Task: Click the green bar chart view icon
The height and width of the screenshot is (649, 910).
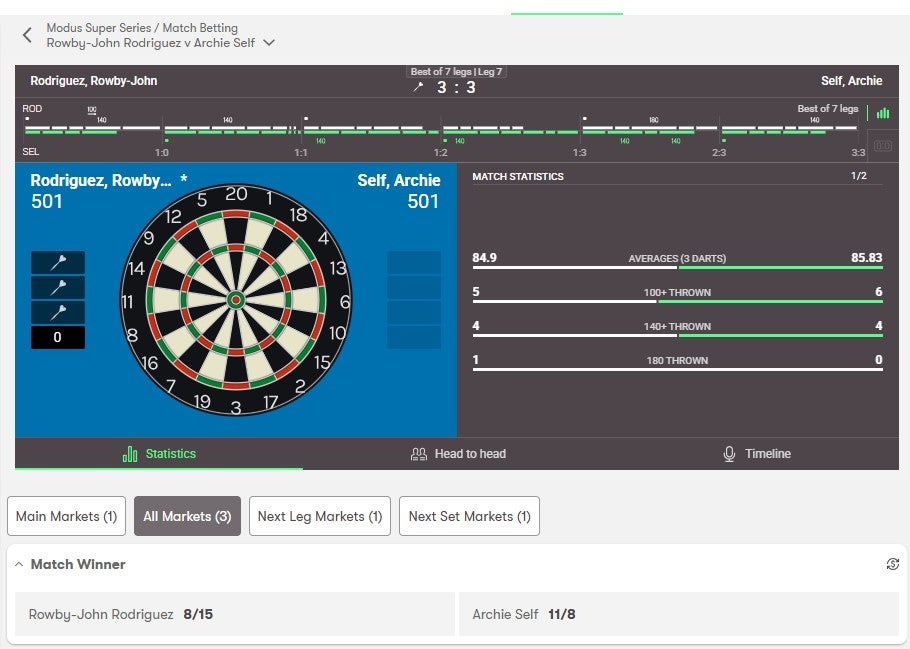Action: coord(882,113)
